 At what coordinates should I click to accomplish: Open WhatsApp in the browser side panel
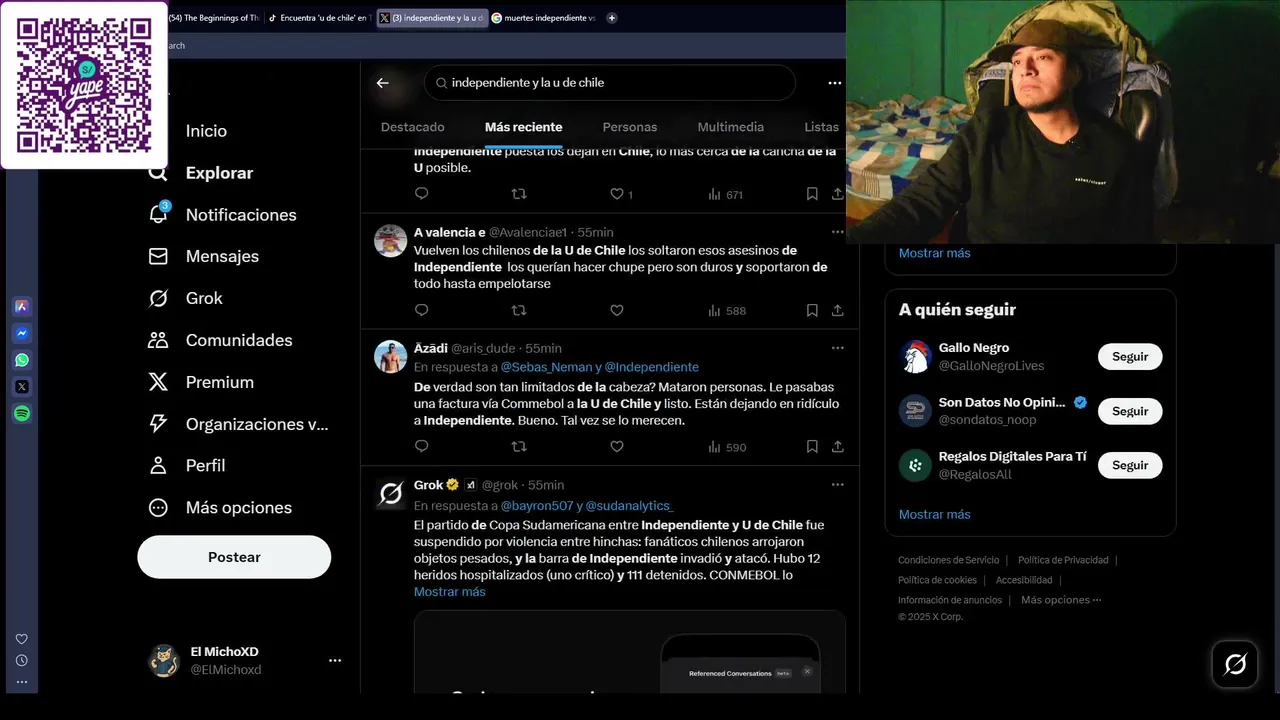pos(22,360)
